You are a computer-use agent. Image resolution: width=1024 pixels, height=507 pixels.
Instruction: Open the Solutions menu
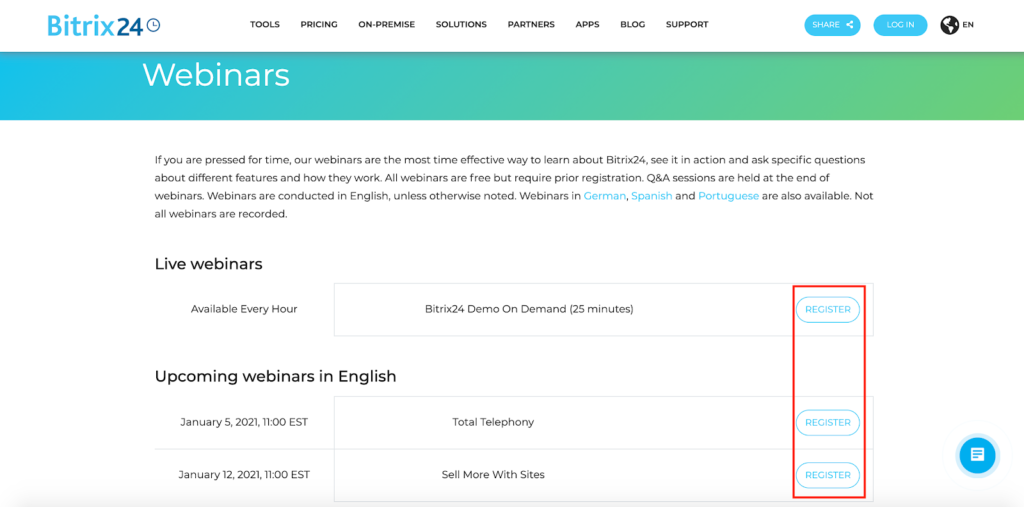pos(461,25)
